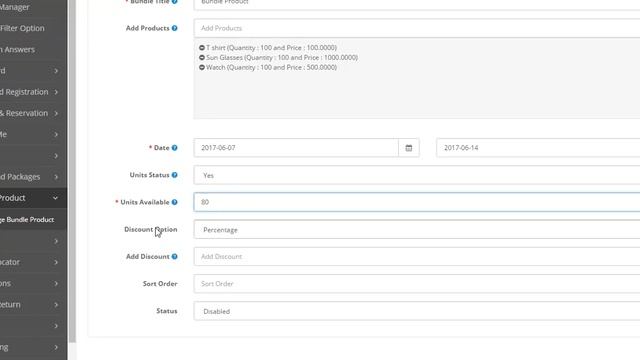This screenshot has height=360, width=640.
Task: Remove Sun Glasses from bundle products
Action: click(202, 58)
